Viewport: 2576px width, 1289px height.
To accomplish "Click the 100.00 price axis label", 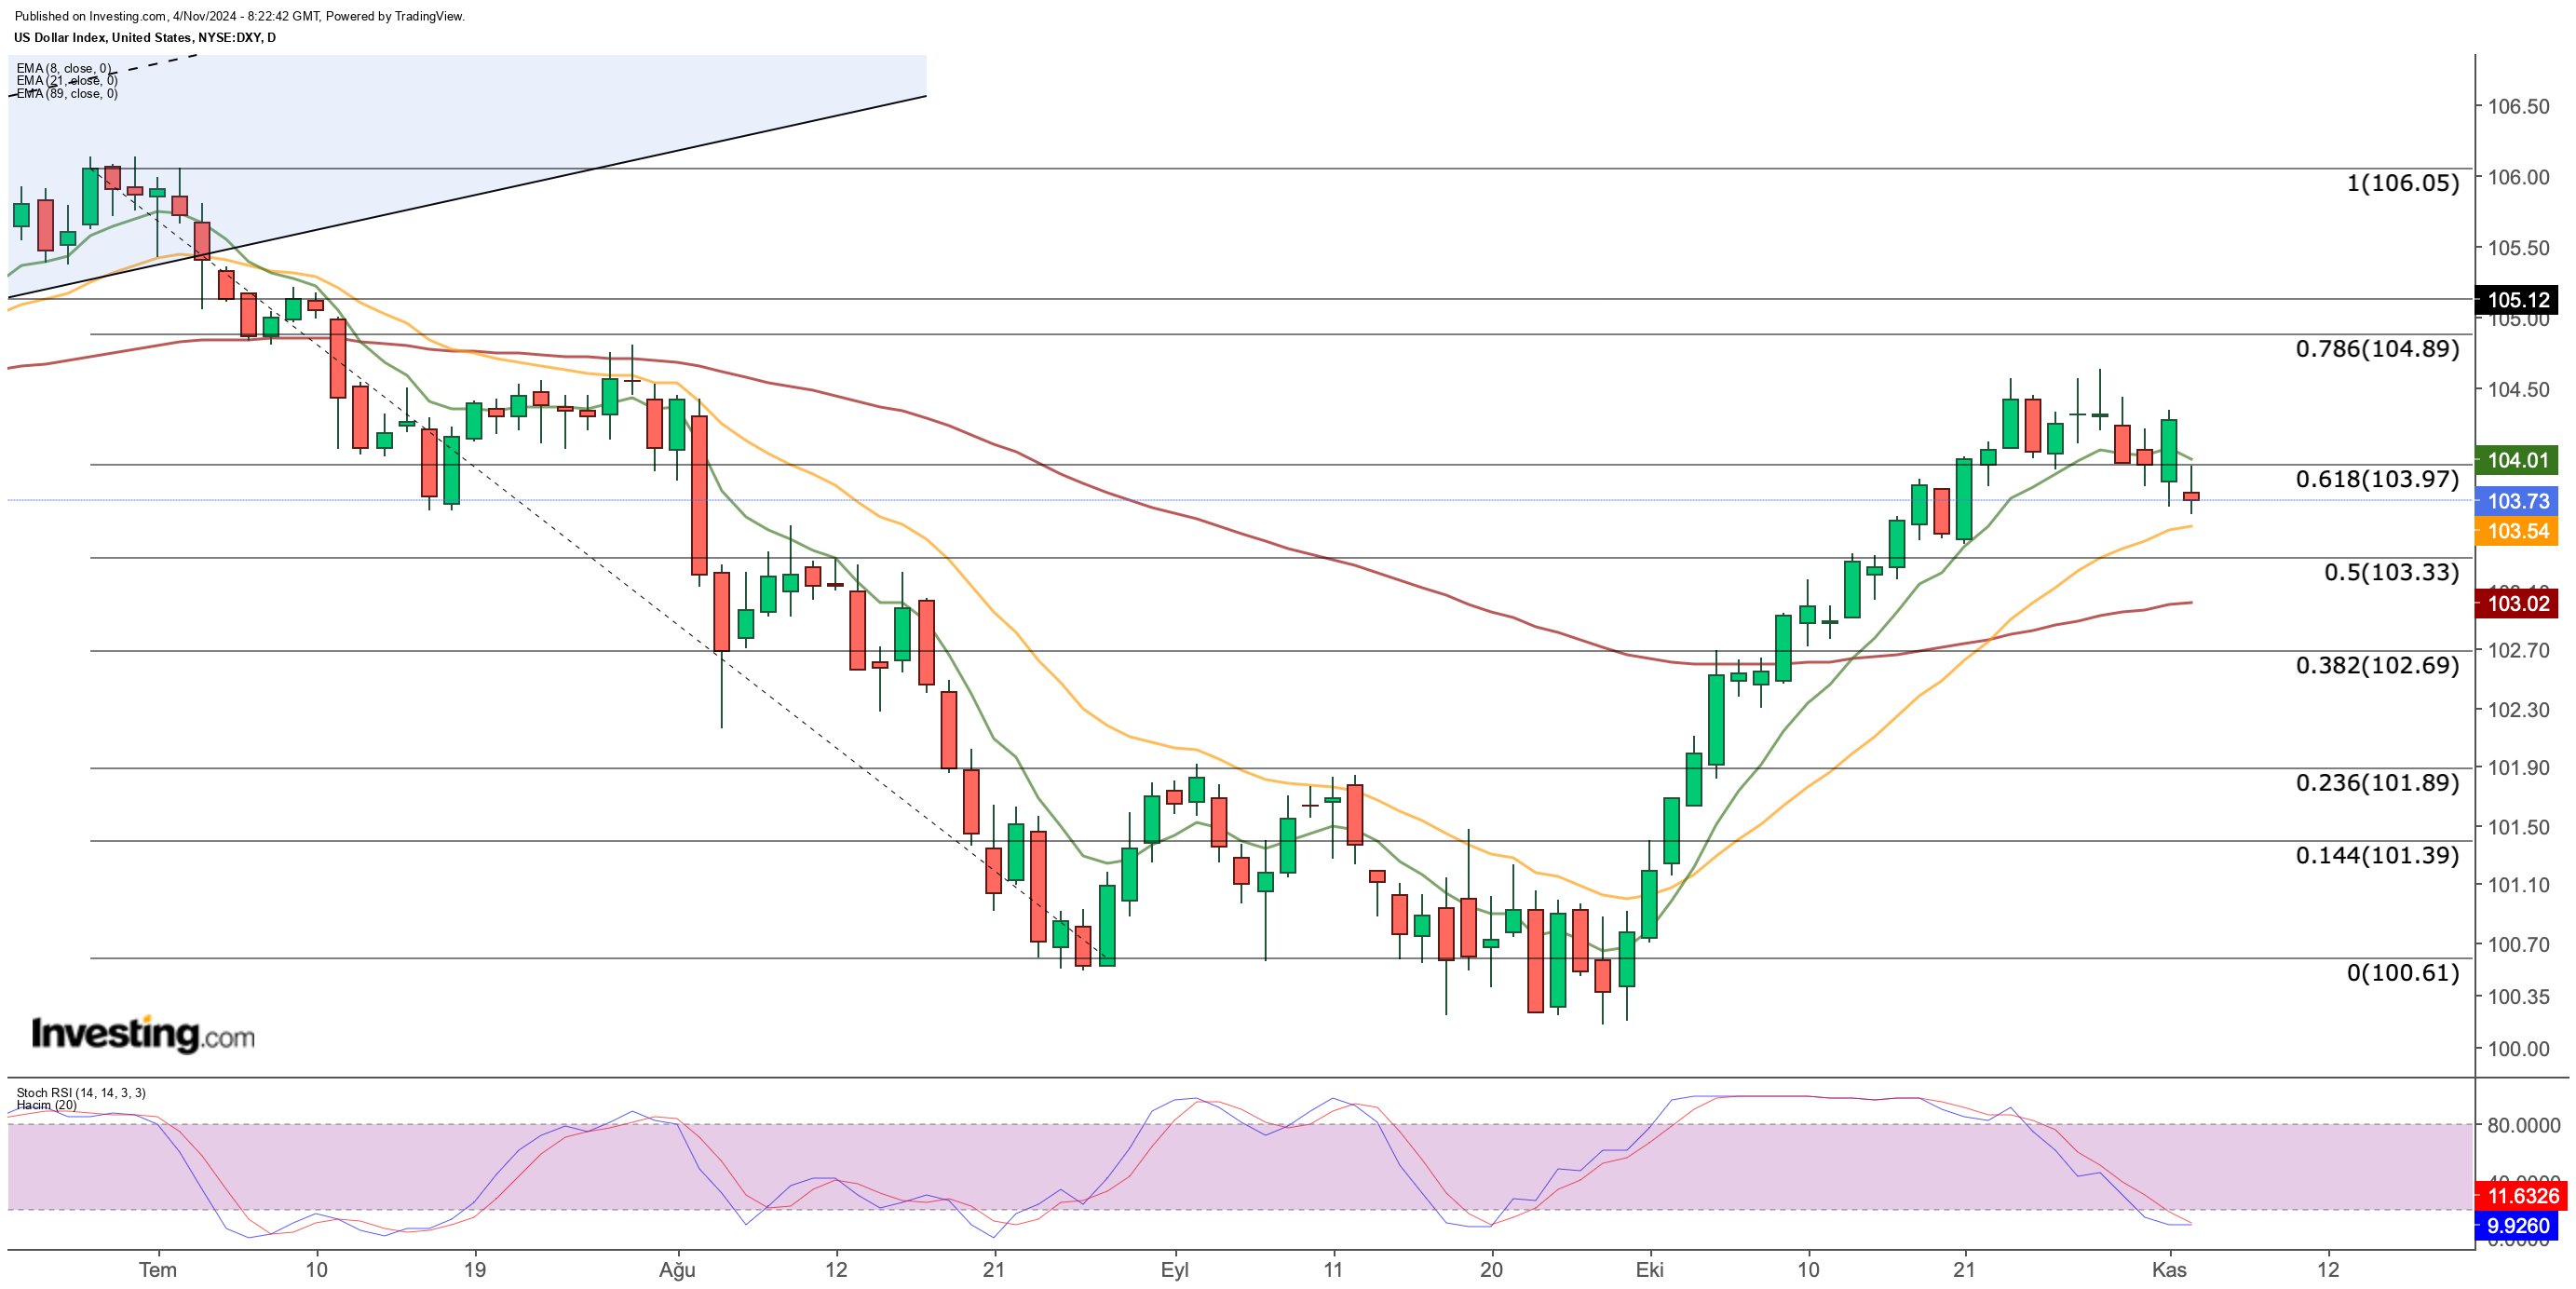I will coord(2518,1049).
